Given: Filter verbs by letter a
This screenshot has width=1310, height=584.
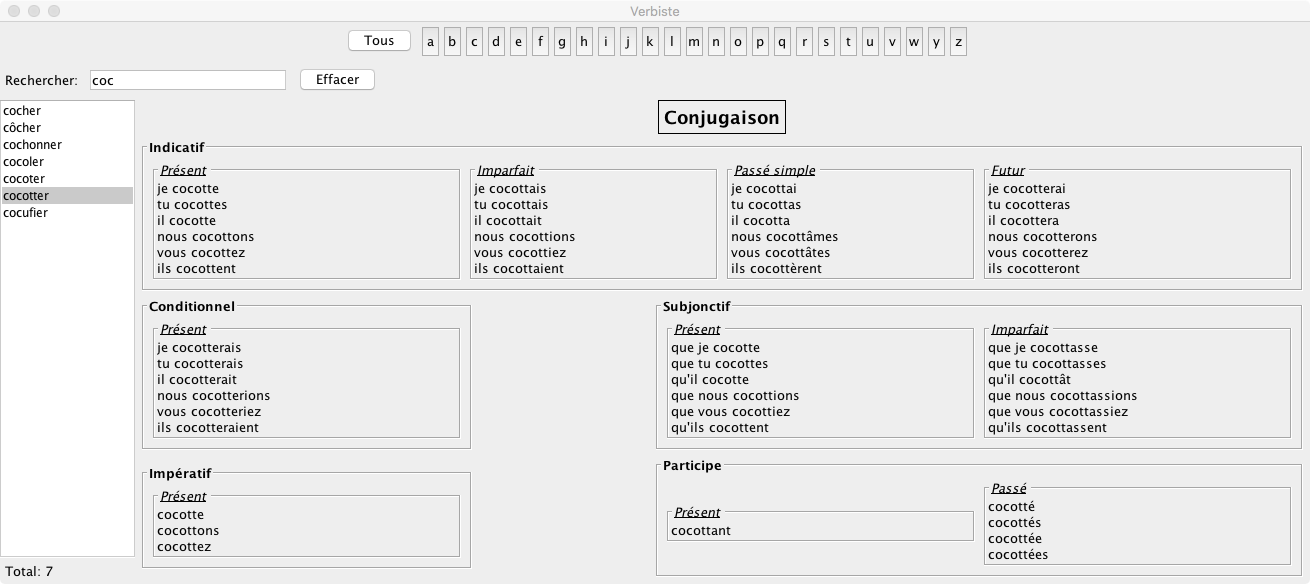Looking at the screenshot, I should tap(431, 42).
